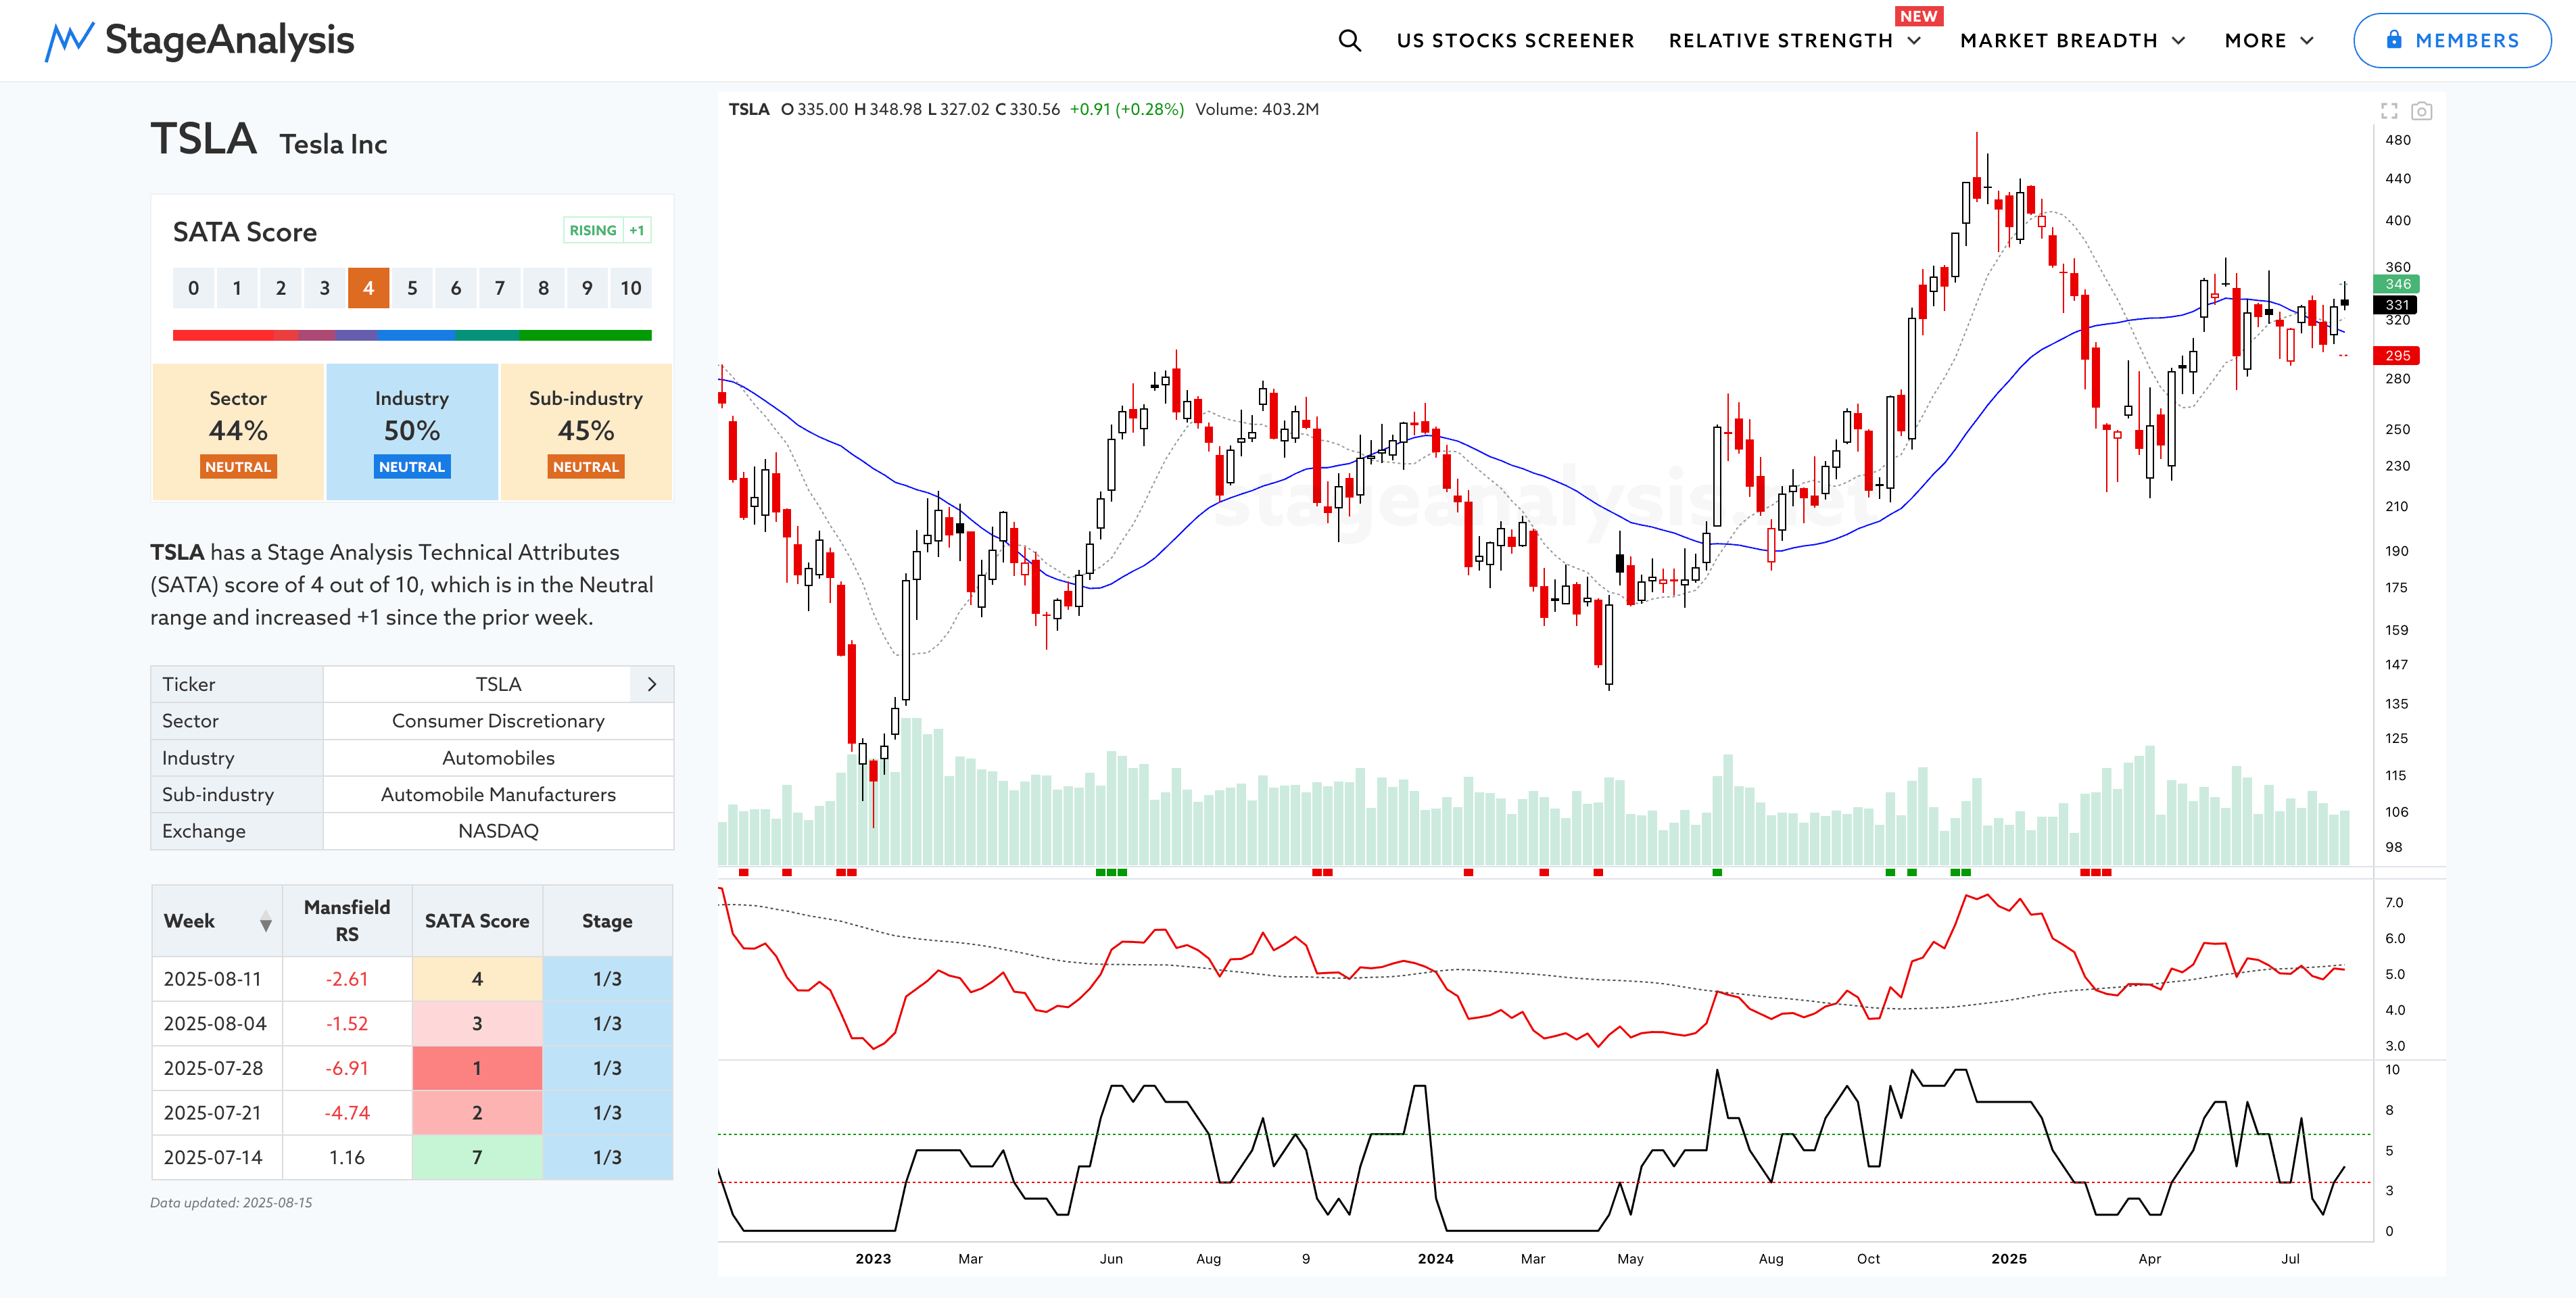Click the chart snapshot camera icon
The image size is (2576, 1298).
(2421, 111)
